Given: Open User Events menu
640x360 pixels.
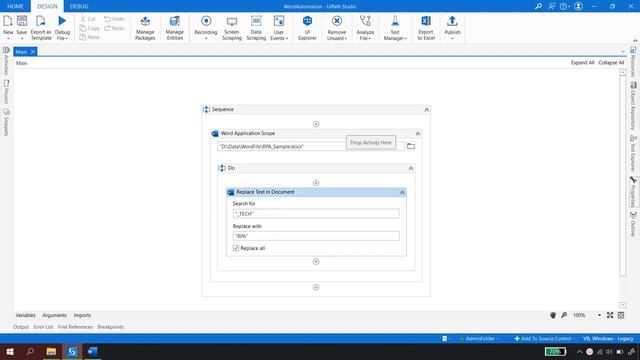Looking at the screenshot, I should (x=279, y=28).
